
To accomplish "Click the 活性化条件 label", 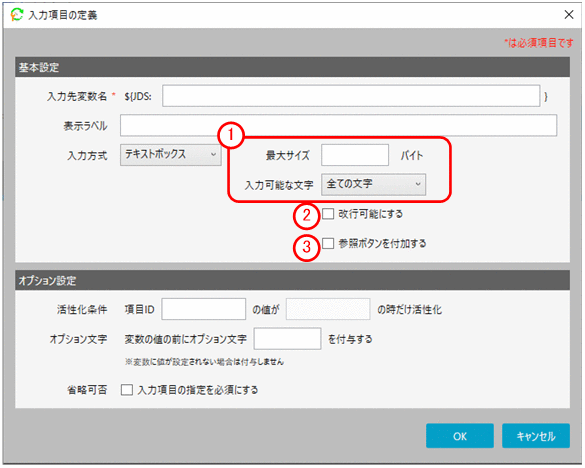I will (82, 309).
